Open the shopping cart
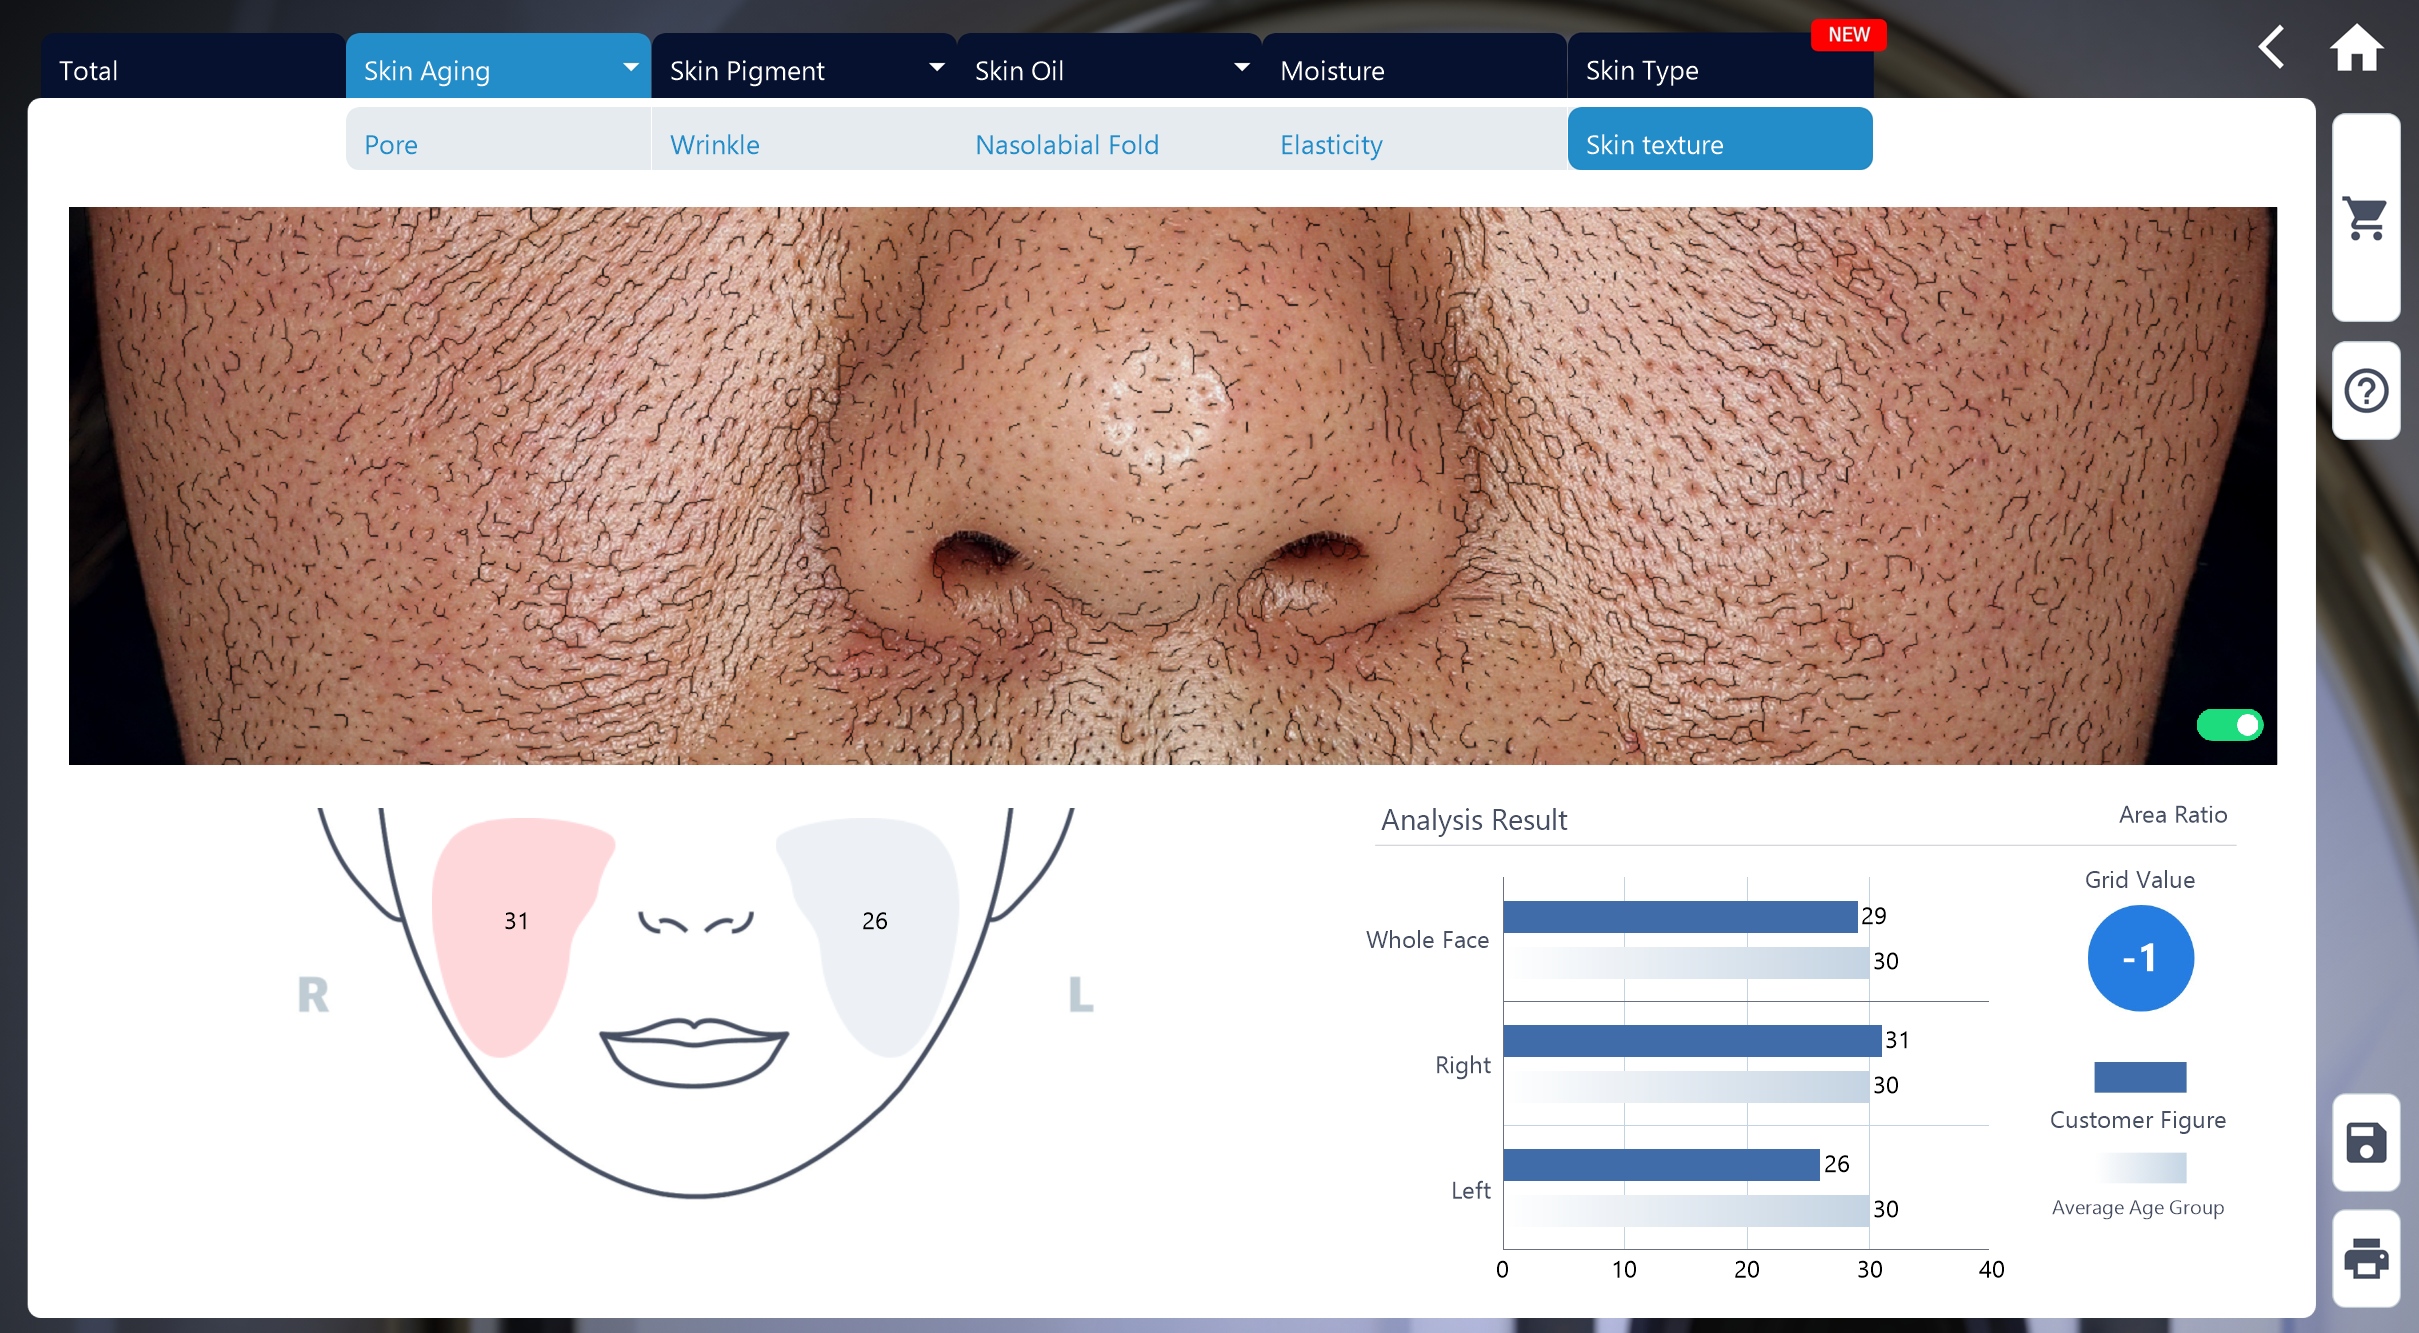 [x=2366, y=217]
